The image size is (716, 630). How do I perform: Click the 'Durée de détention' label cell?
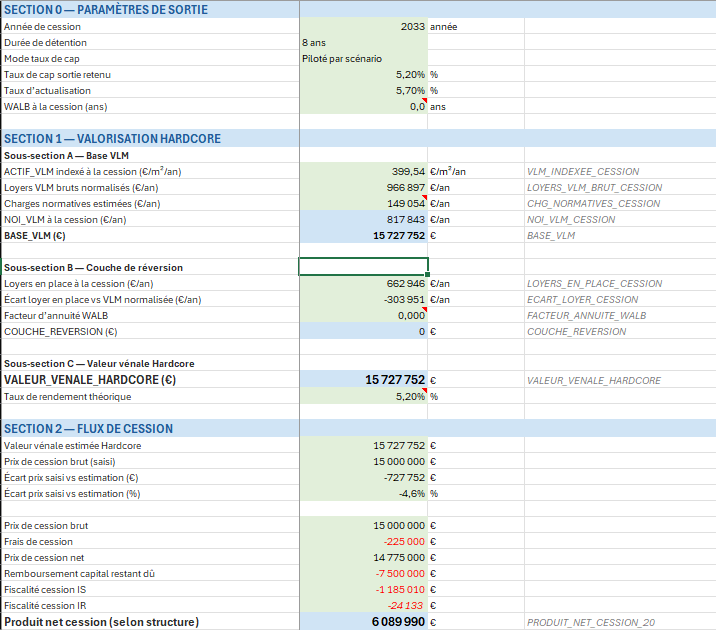tap(150, 42)
